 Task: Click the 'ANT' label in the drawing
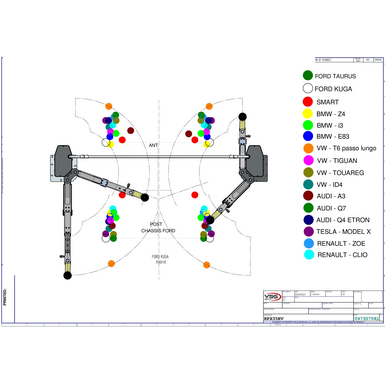click(153, 145)
